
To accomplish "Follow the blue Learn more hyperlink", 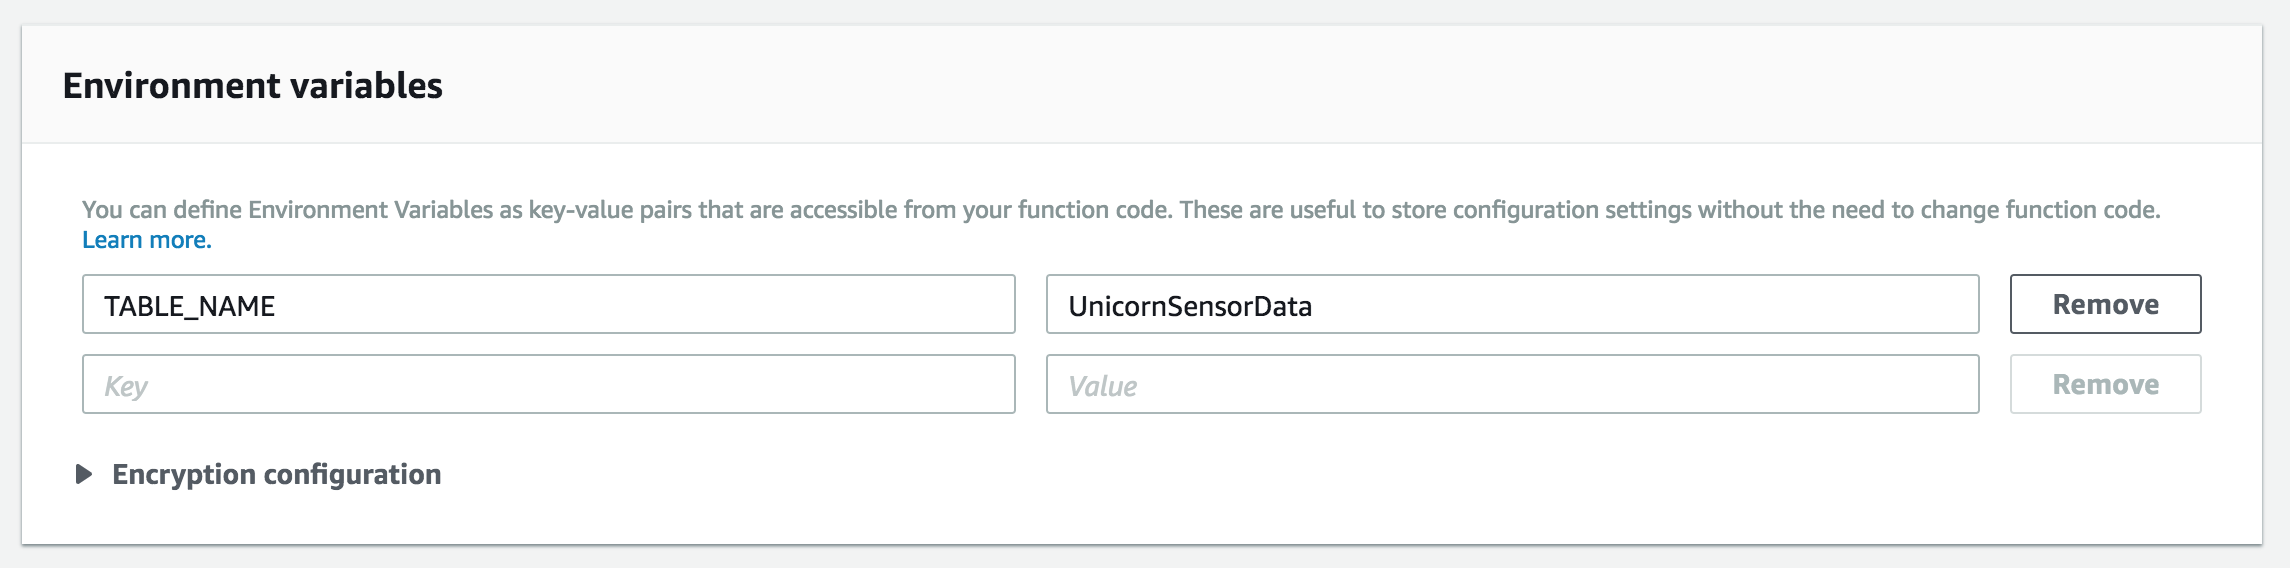I will tap(147, 240).
